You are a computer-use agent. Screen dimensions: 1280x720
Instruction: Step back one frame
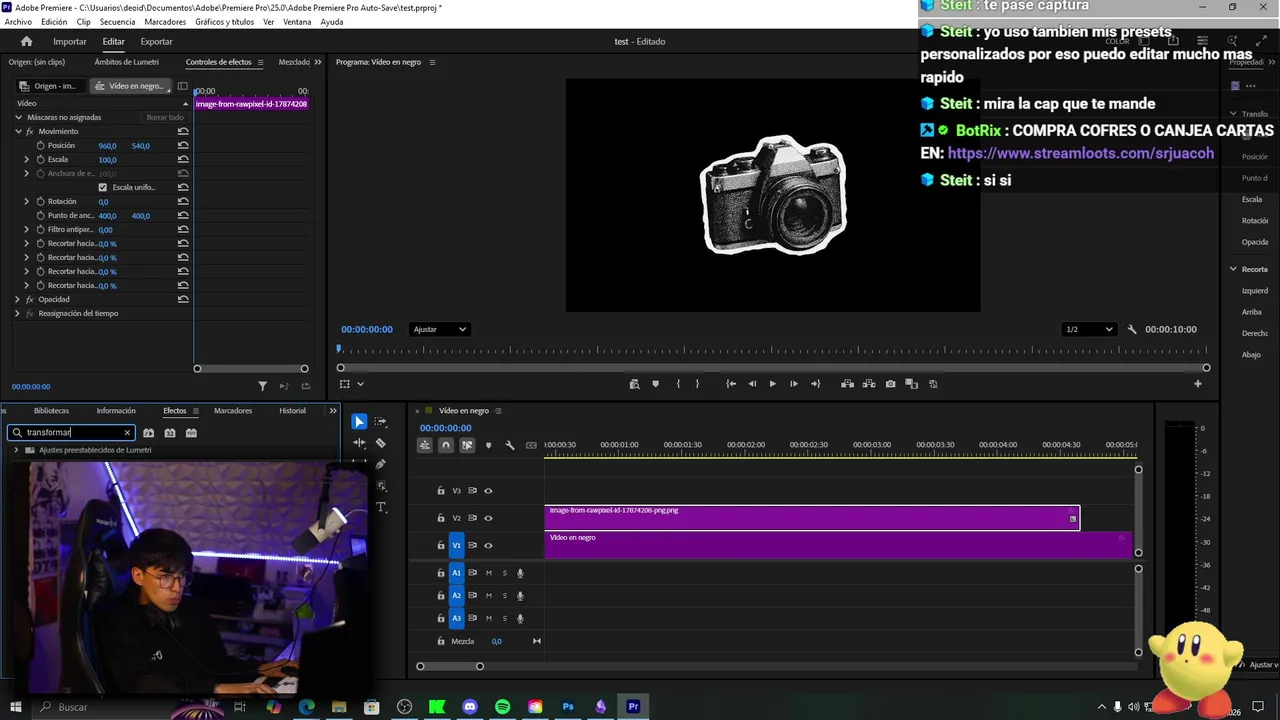[752, 384]
